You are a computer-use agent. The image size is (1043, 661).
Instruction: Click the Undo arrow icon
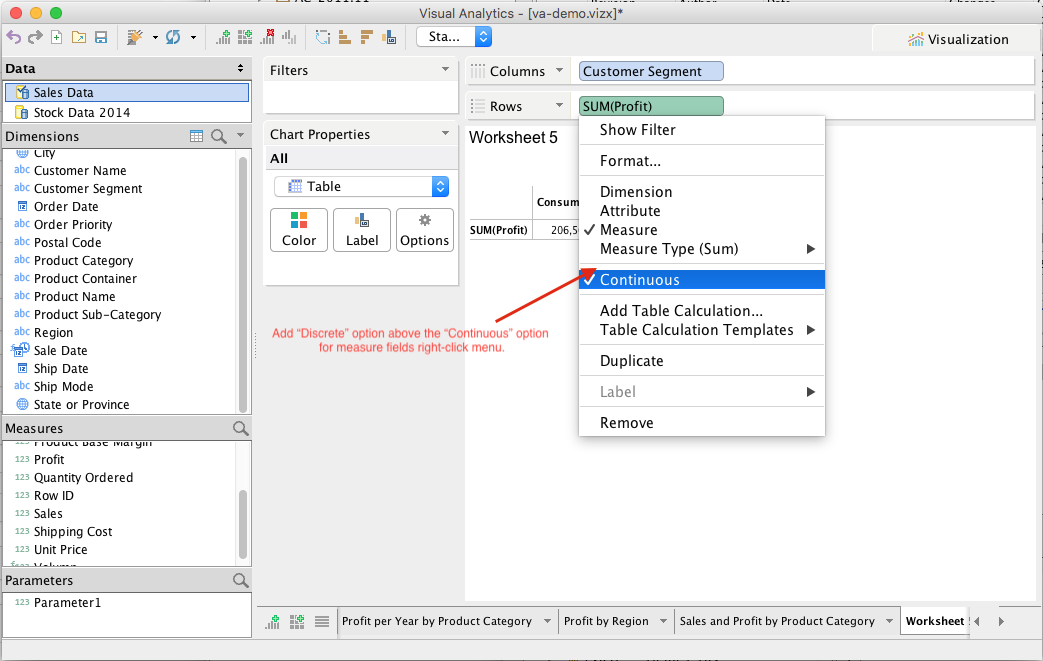(x=13, y=37)
